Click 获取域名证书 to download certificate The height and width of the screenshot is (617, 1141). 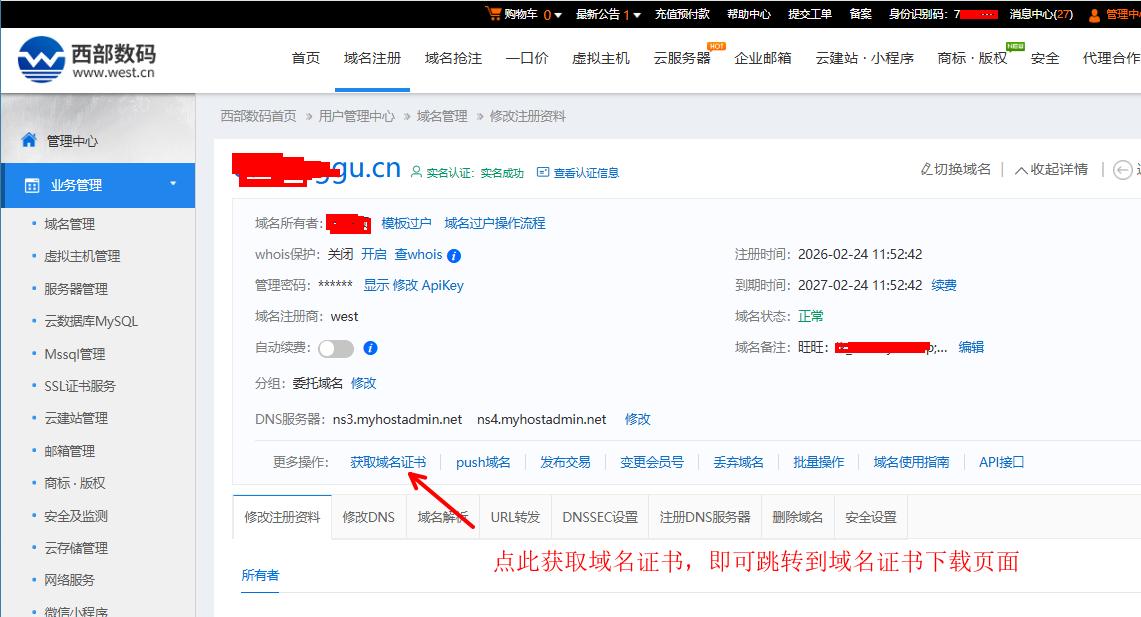[386, 461]
